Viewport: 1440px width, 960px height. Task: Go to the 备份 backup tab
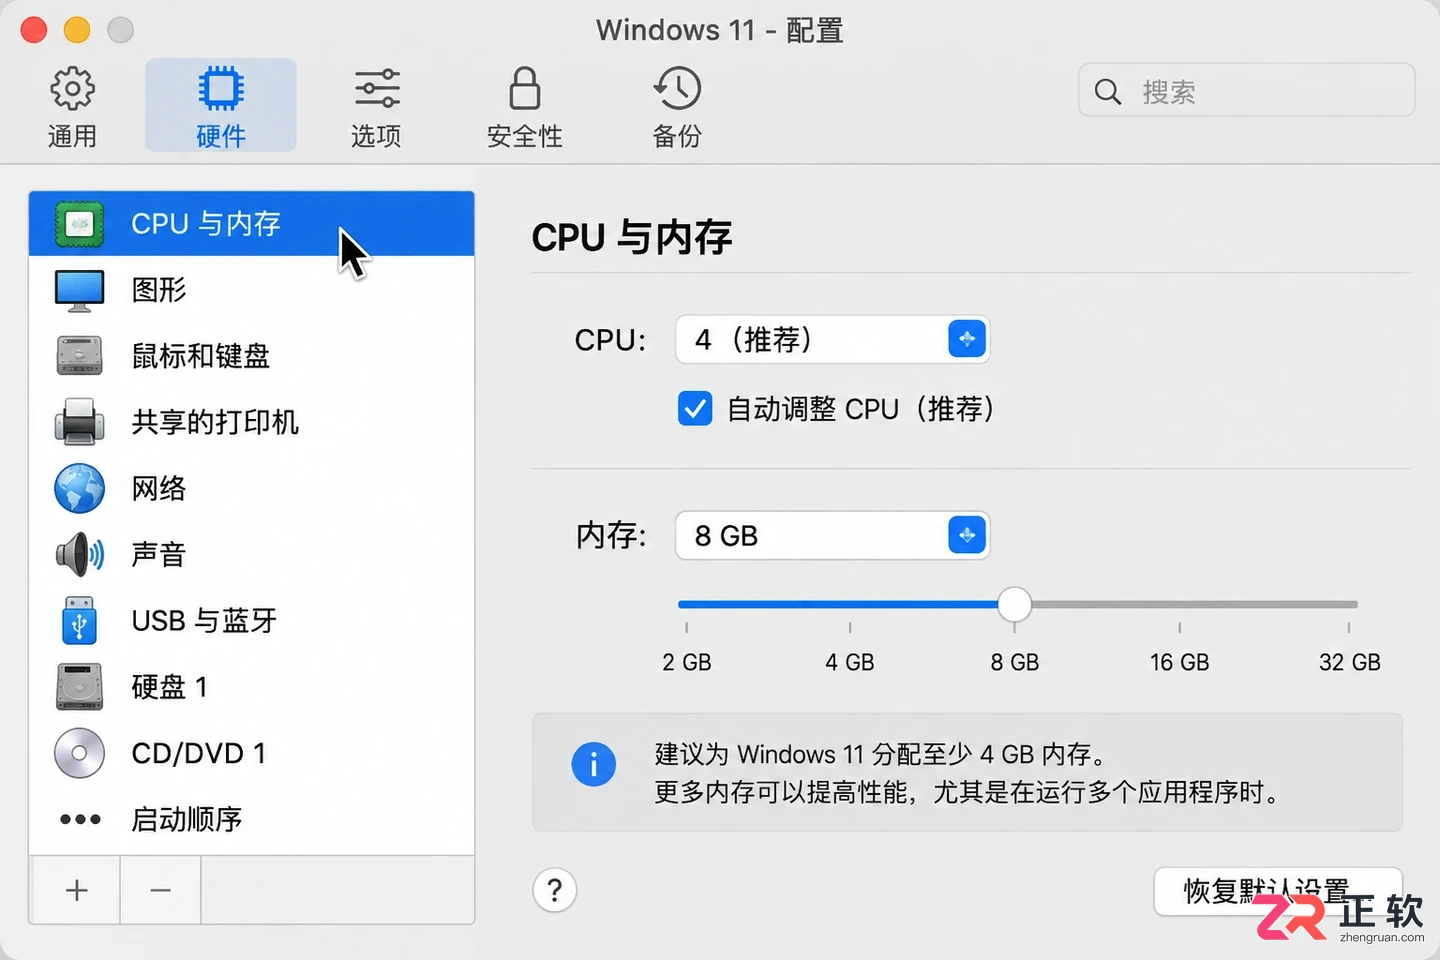coord(677,107)
